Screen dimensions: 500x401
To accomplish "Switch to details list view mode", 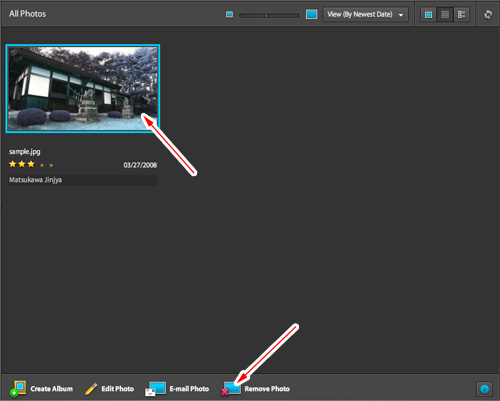I will [462, 15].
